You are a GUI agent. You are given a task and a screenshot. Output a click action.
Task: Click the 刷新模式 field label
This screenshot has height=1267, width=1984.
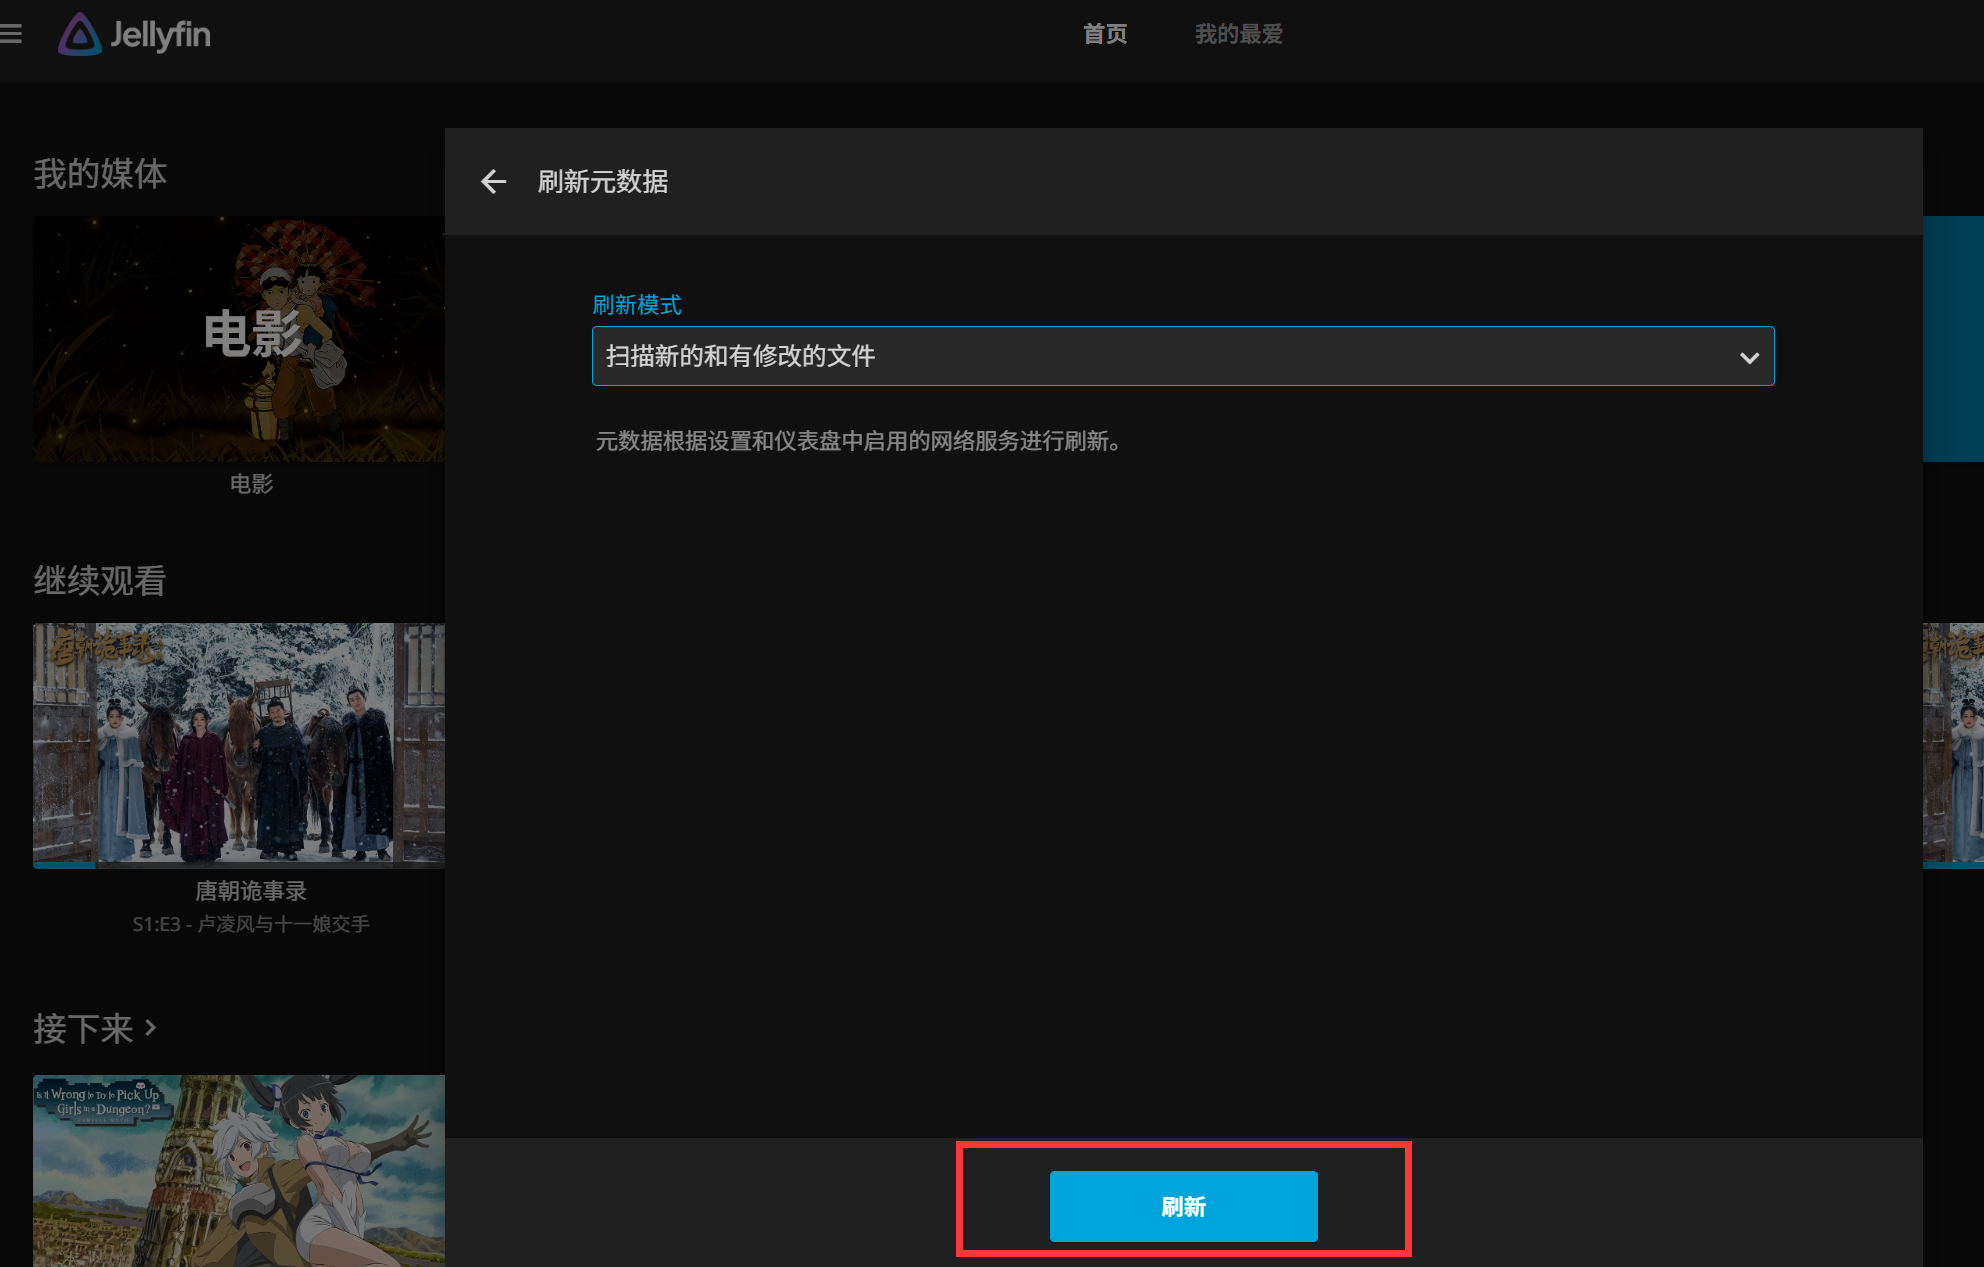637,305
